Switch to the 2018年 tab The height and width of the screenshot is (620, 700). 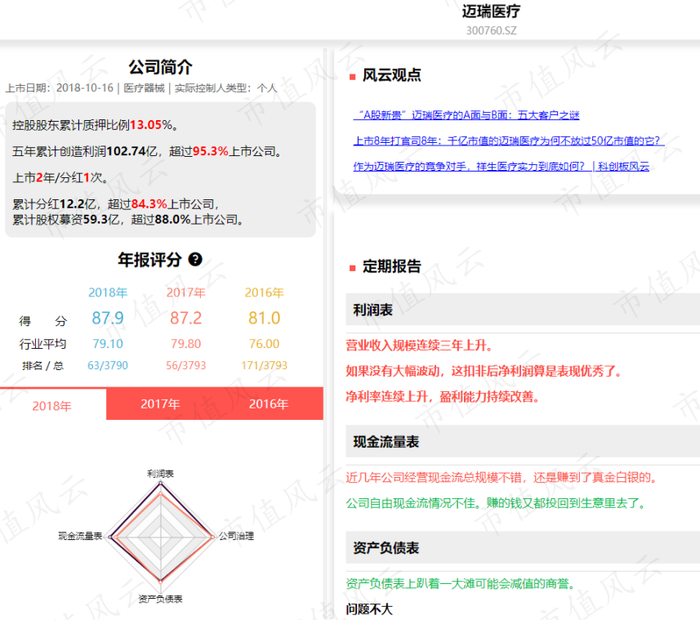pyautogui.click(x=52, y=405)
